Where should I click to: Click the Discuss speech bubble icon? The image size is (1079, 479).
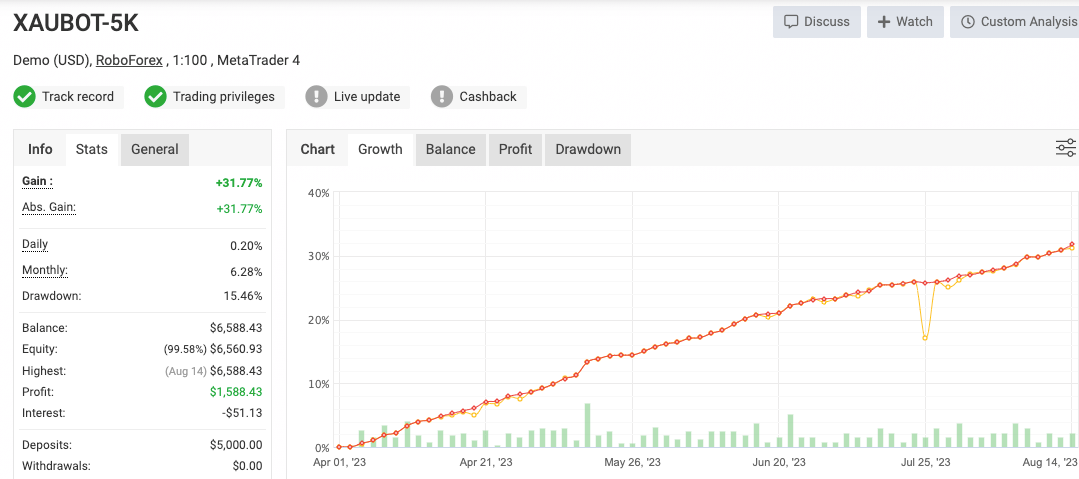point(791,22)
